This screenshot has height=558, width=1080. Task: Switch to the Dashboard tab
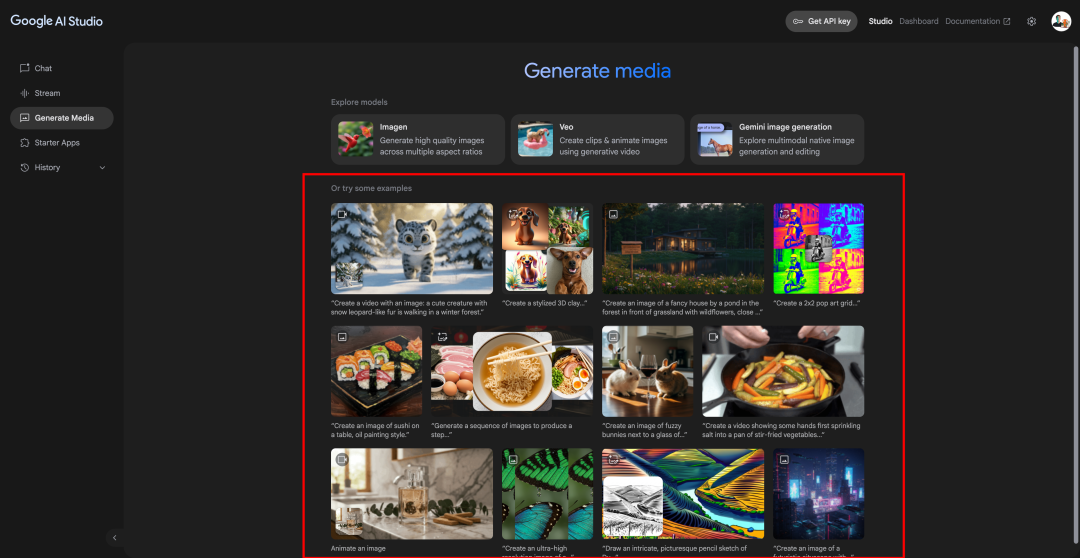(x=919, y=21)
